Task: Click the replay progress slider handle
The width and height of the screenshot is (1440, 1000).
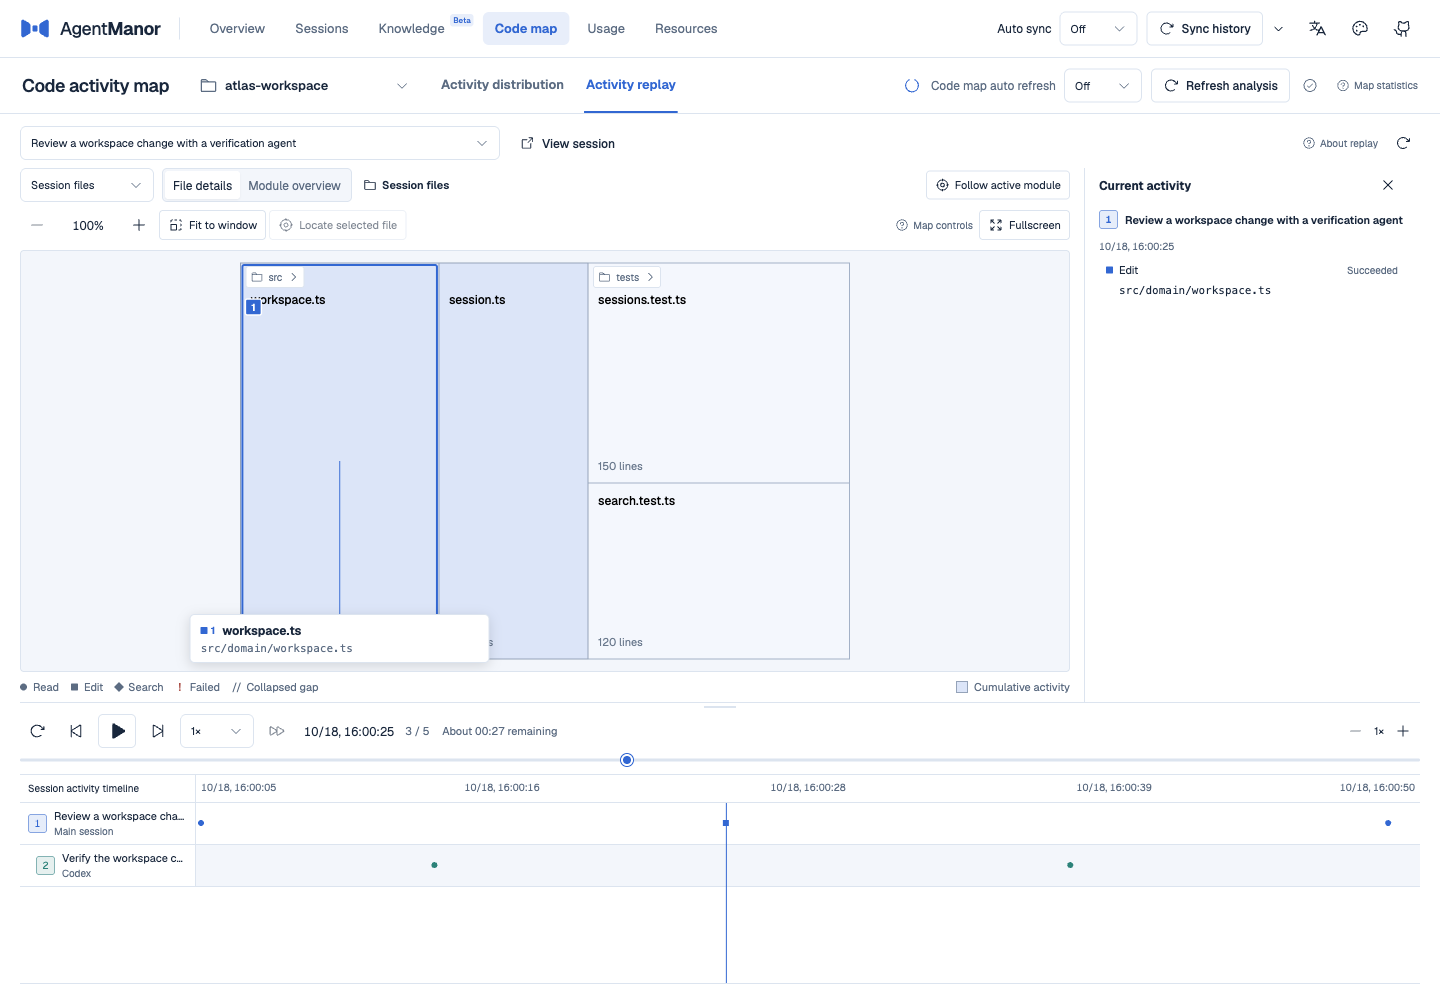Action: coord(627,760)
